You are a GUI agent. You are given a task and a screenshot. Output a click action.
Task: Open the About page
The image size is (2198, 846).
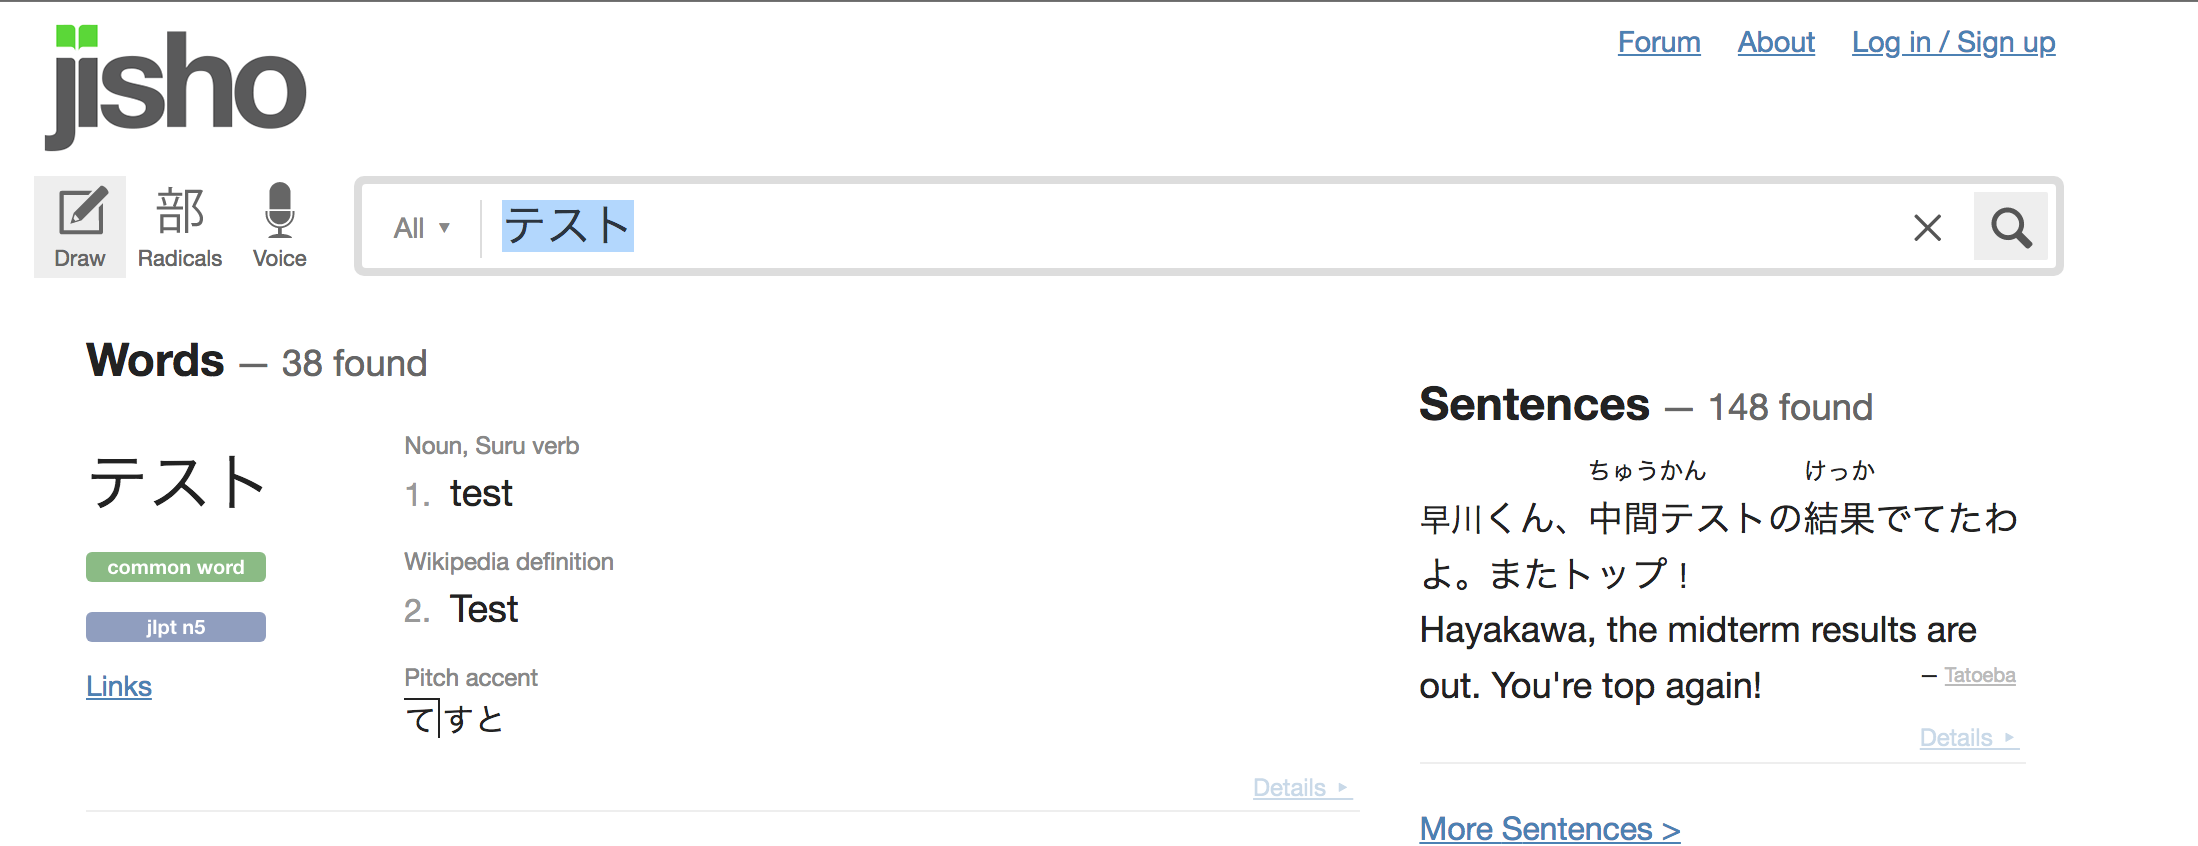pos(1776,42)
